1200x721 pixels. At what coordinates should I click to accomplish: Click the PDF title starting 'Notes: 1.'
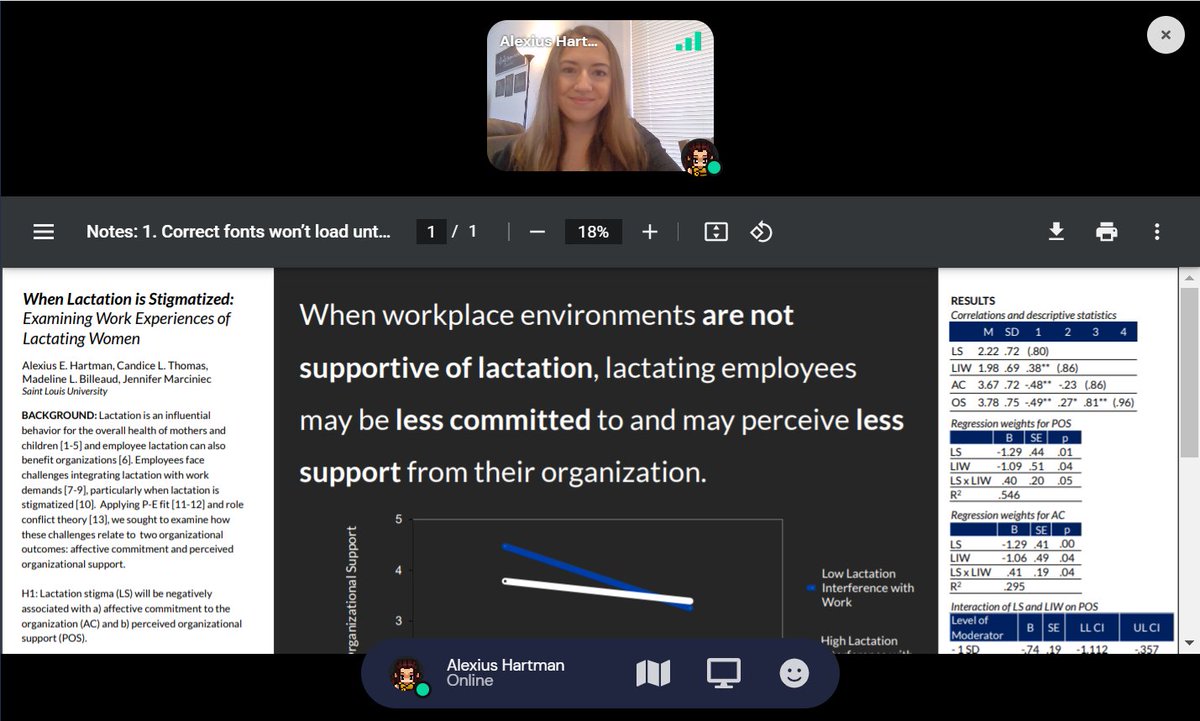[238, 232]
